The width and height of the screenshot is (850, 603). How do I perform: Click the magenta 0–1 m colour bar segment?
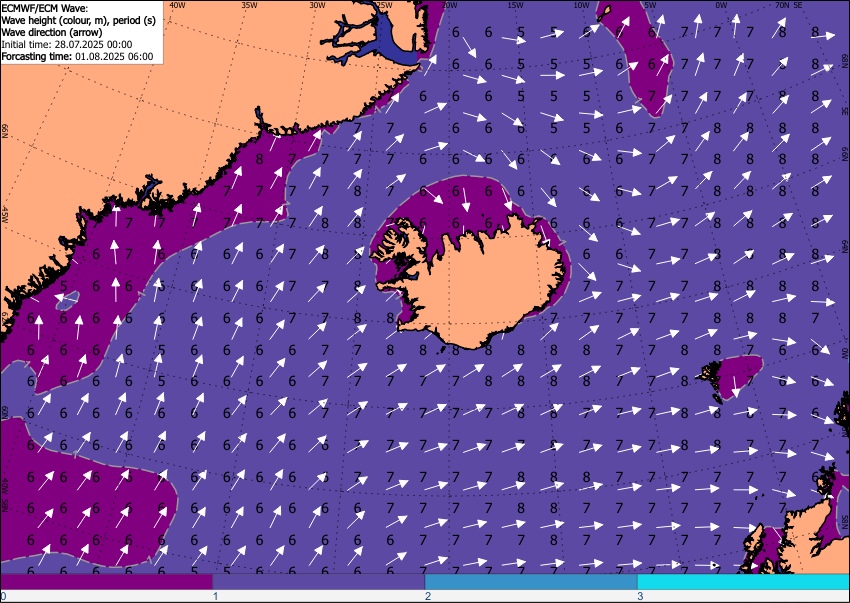tap(107, 582)
